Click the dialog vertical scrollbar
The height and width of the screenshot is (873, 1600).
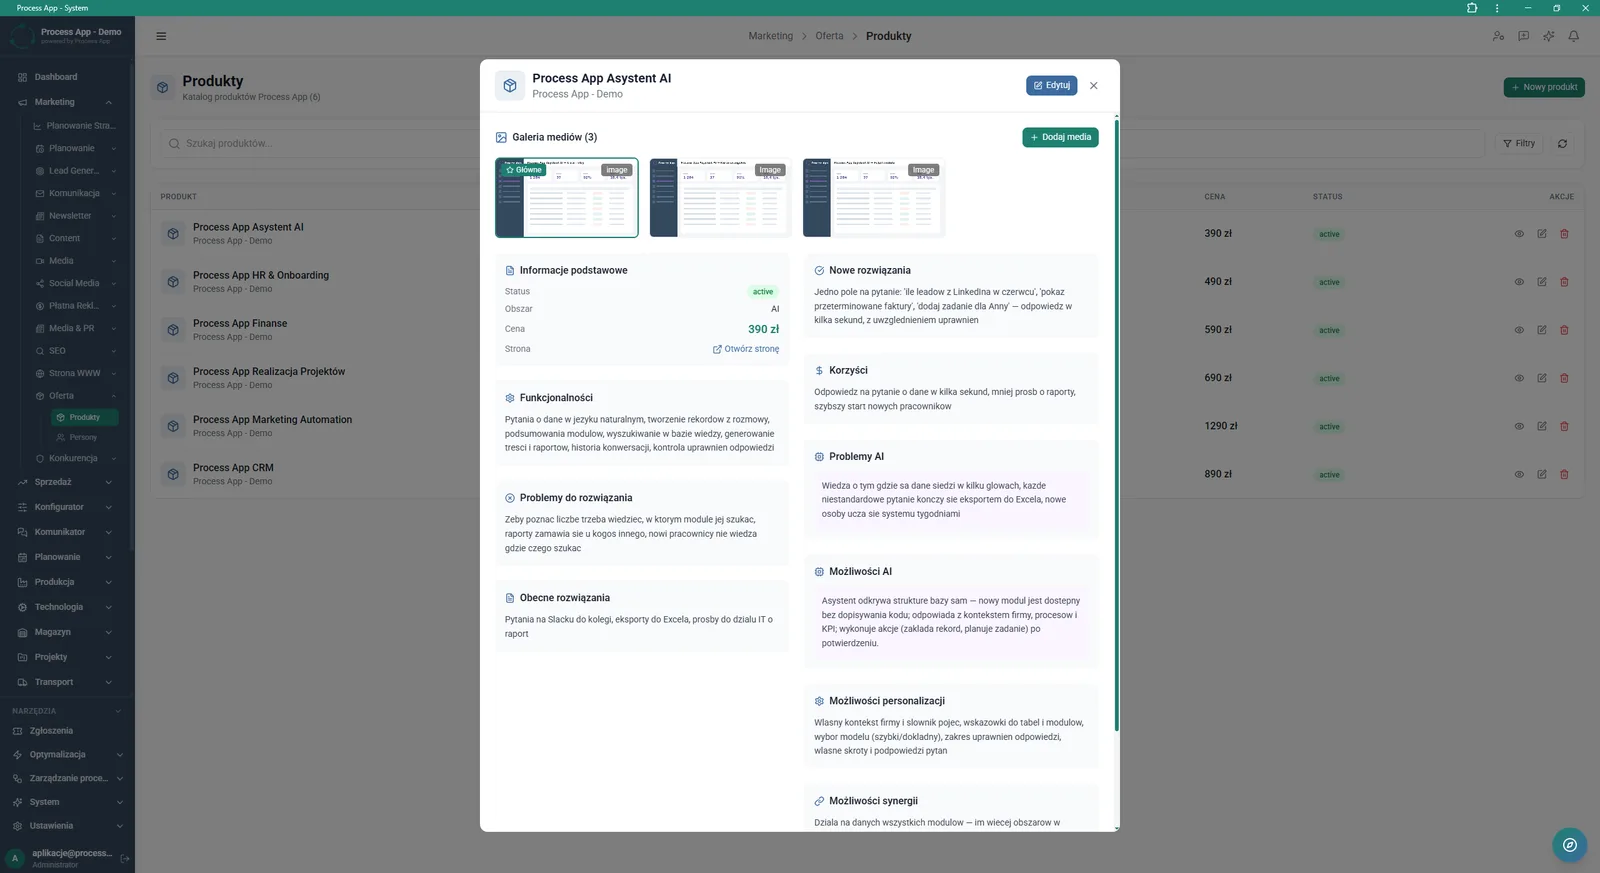1116,424
